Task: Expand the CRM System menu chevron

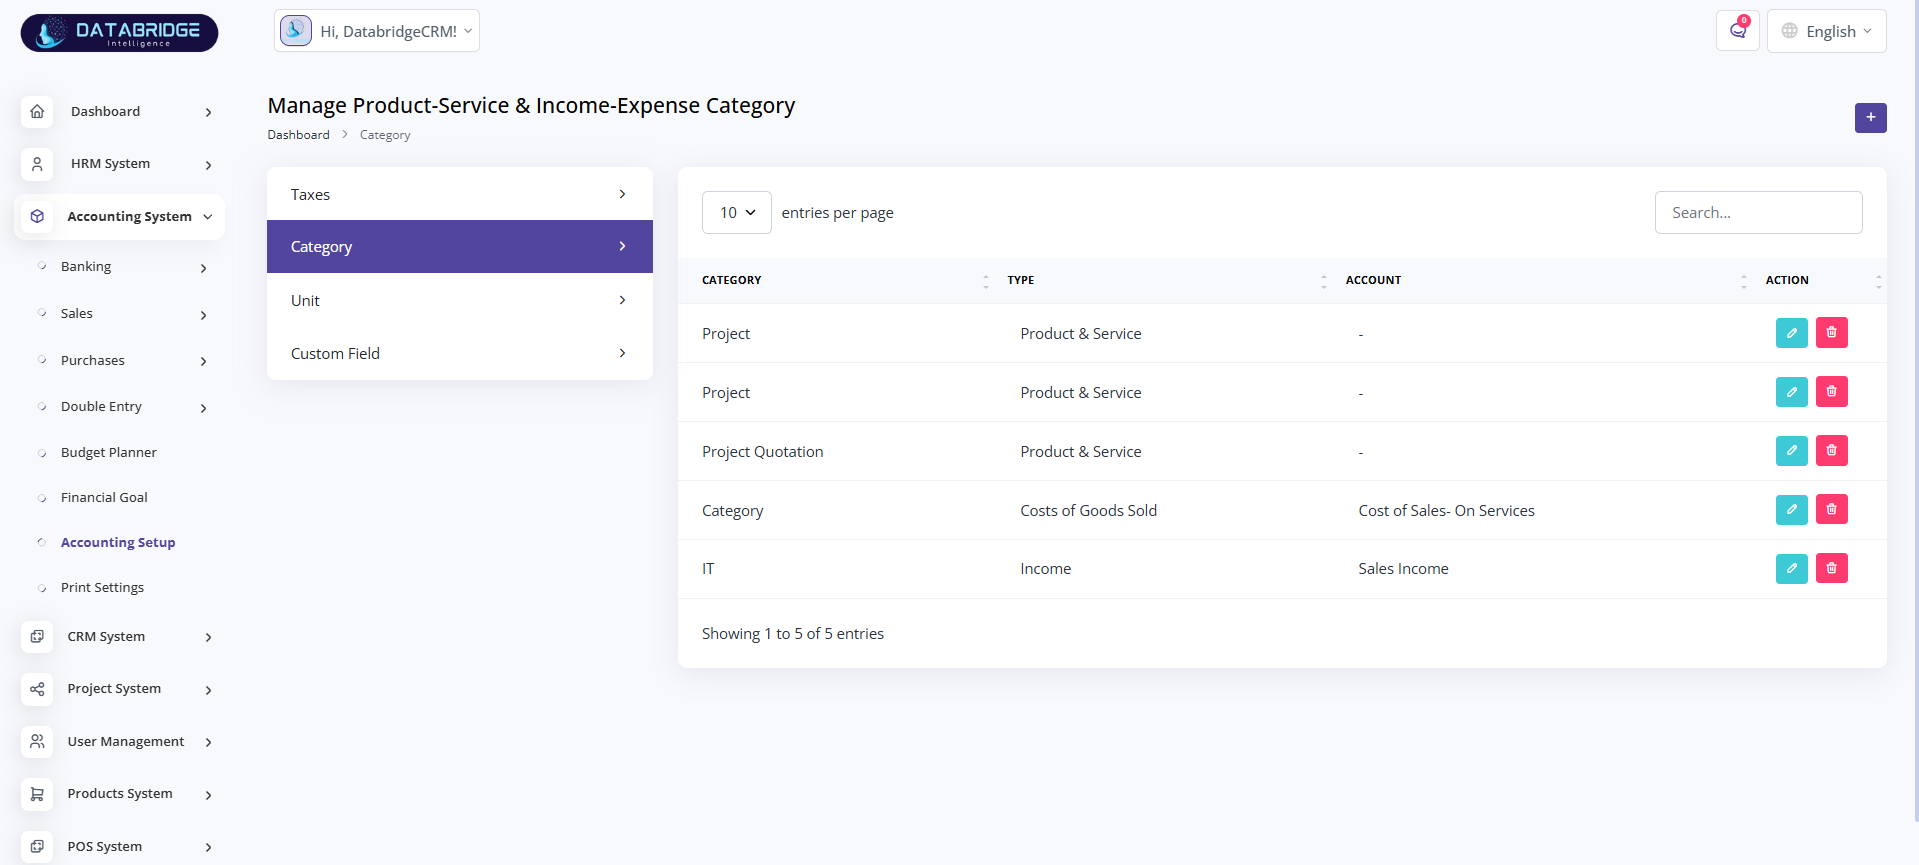Action: pyautogui.click(x=208, y=637)
